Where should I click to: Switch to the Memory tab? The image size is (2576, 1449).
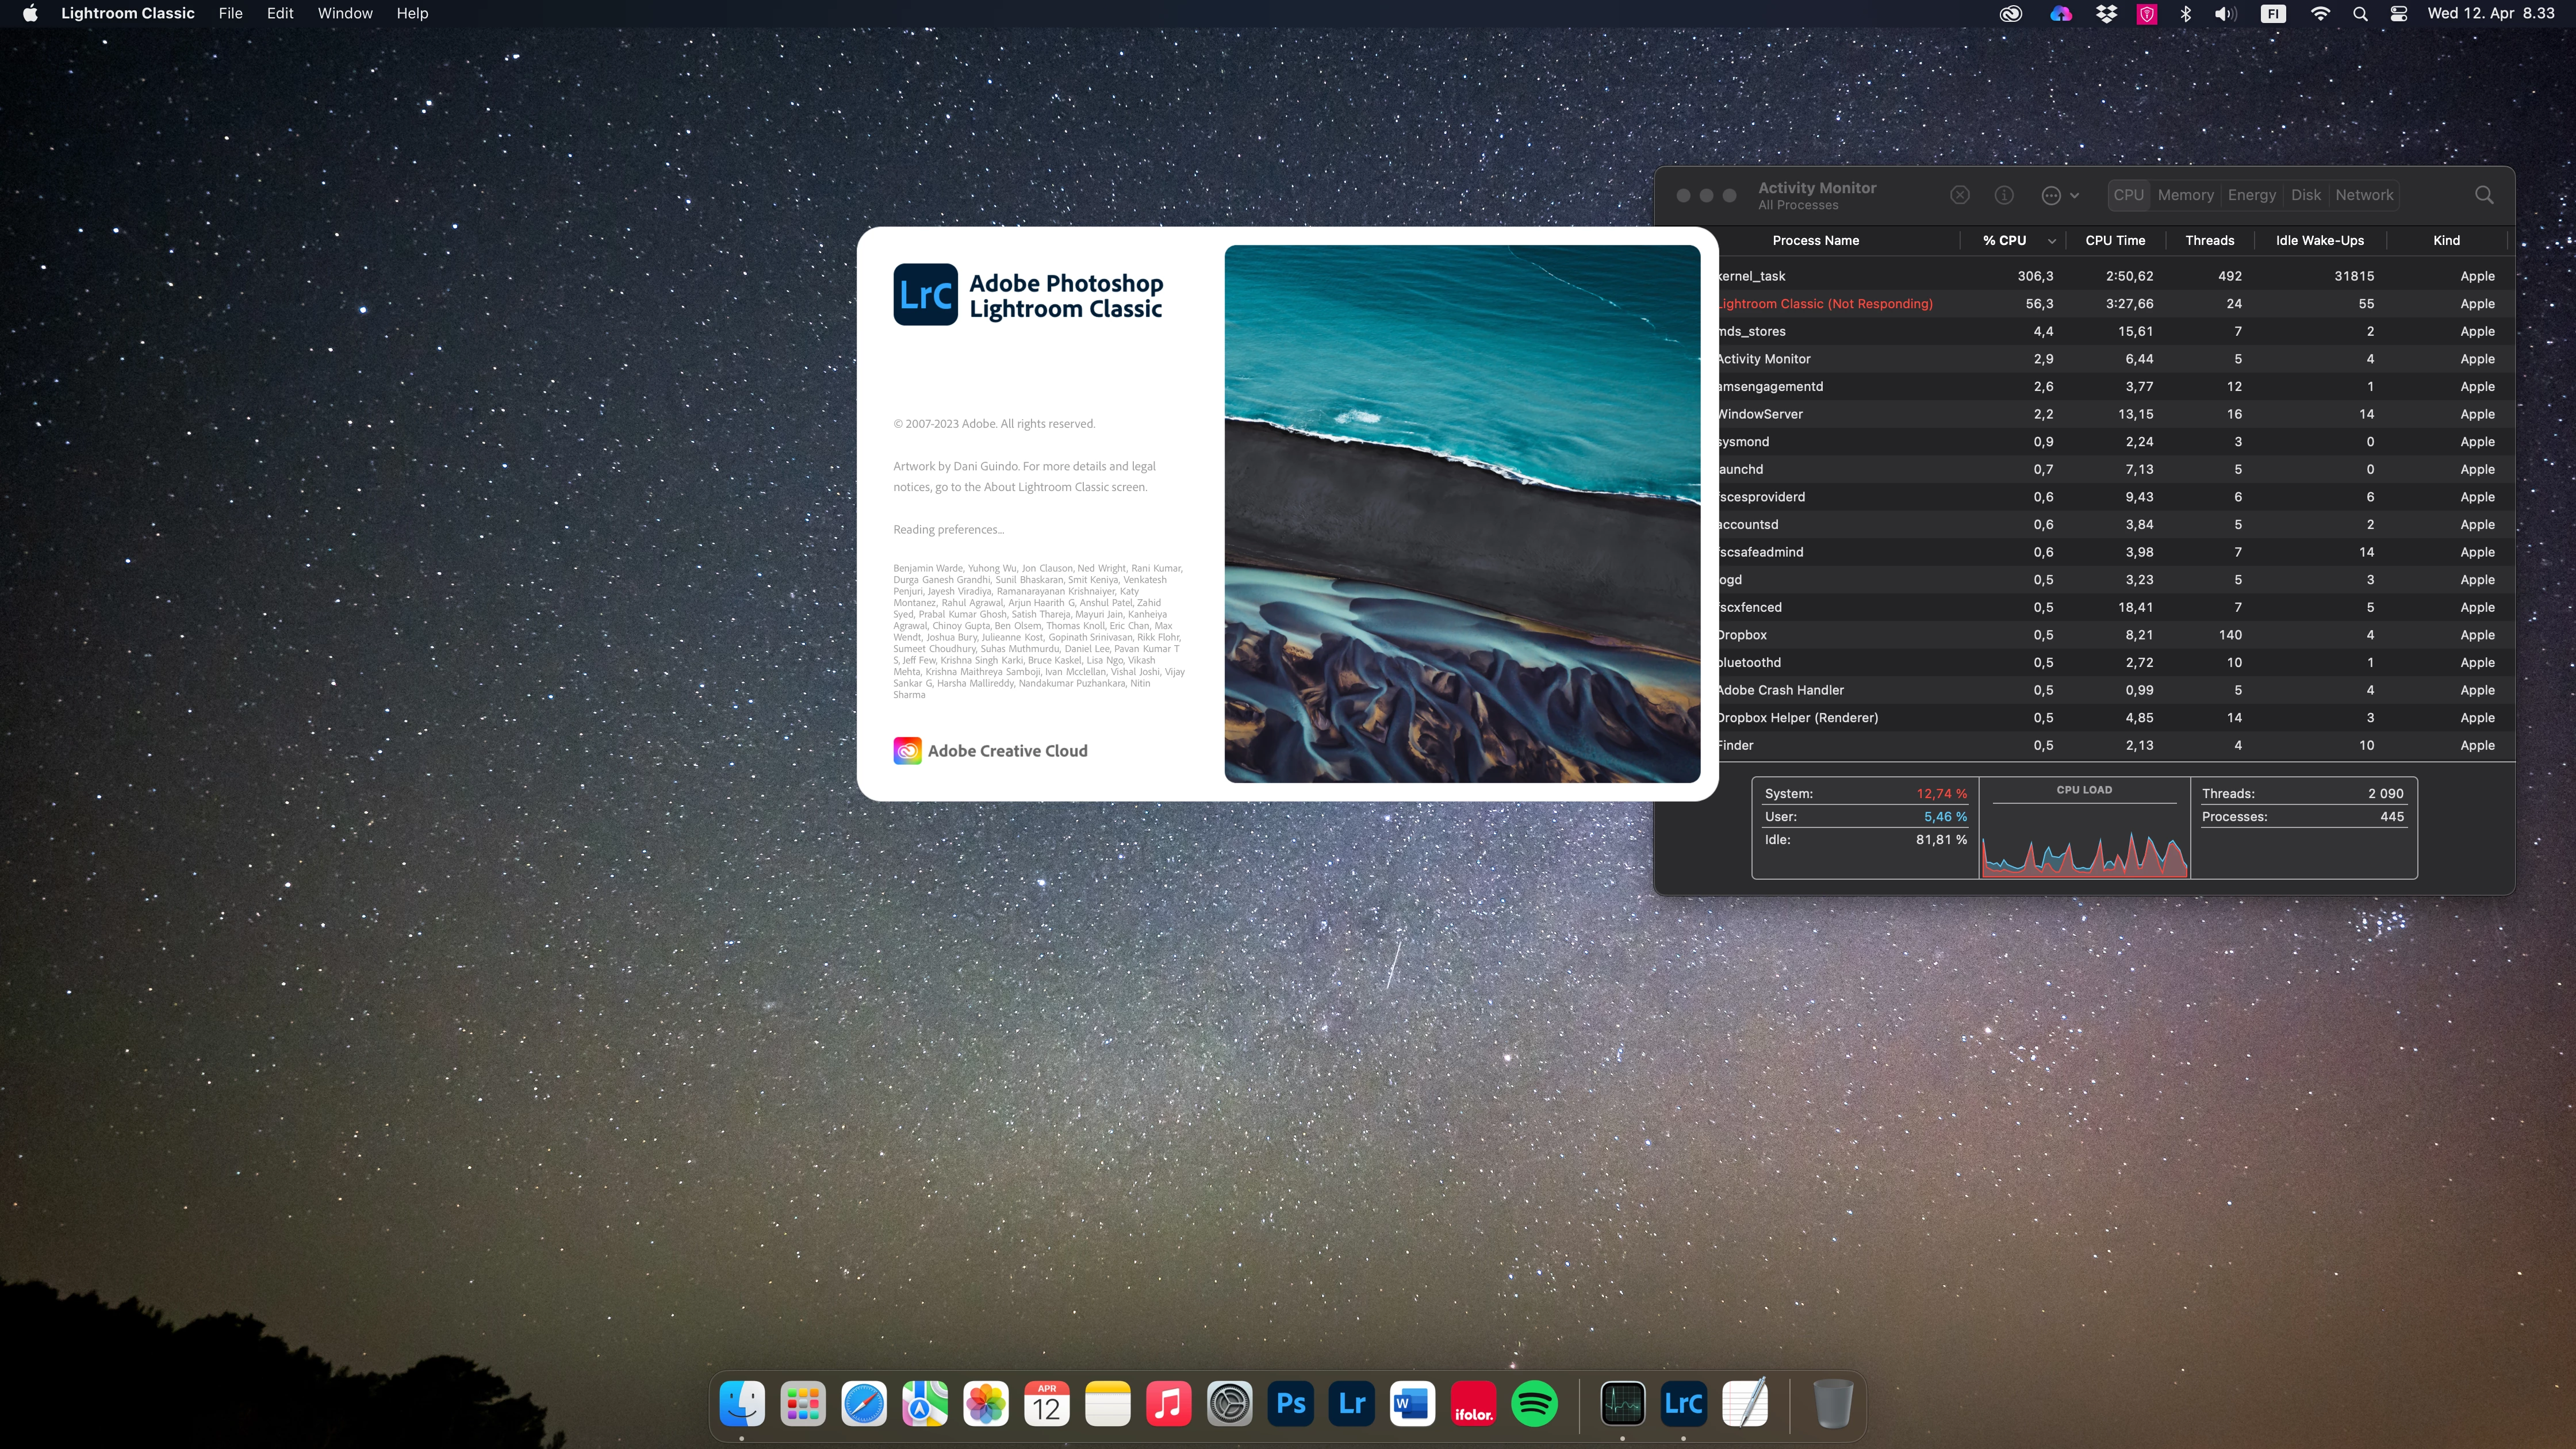[x=2185, y=195]
